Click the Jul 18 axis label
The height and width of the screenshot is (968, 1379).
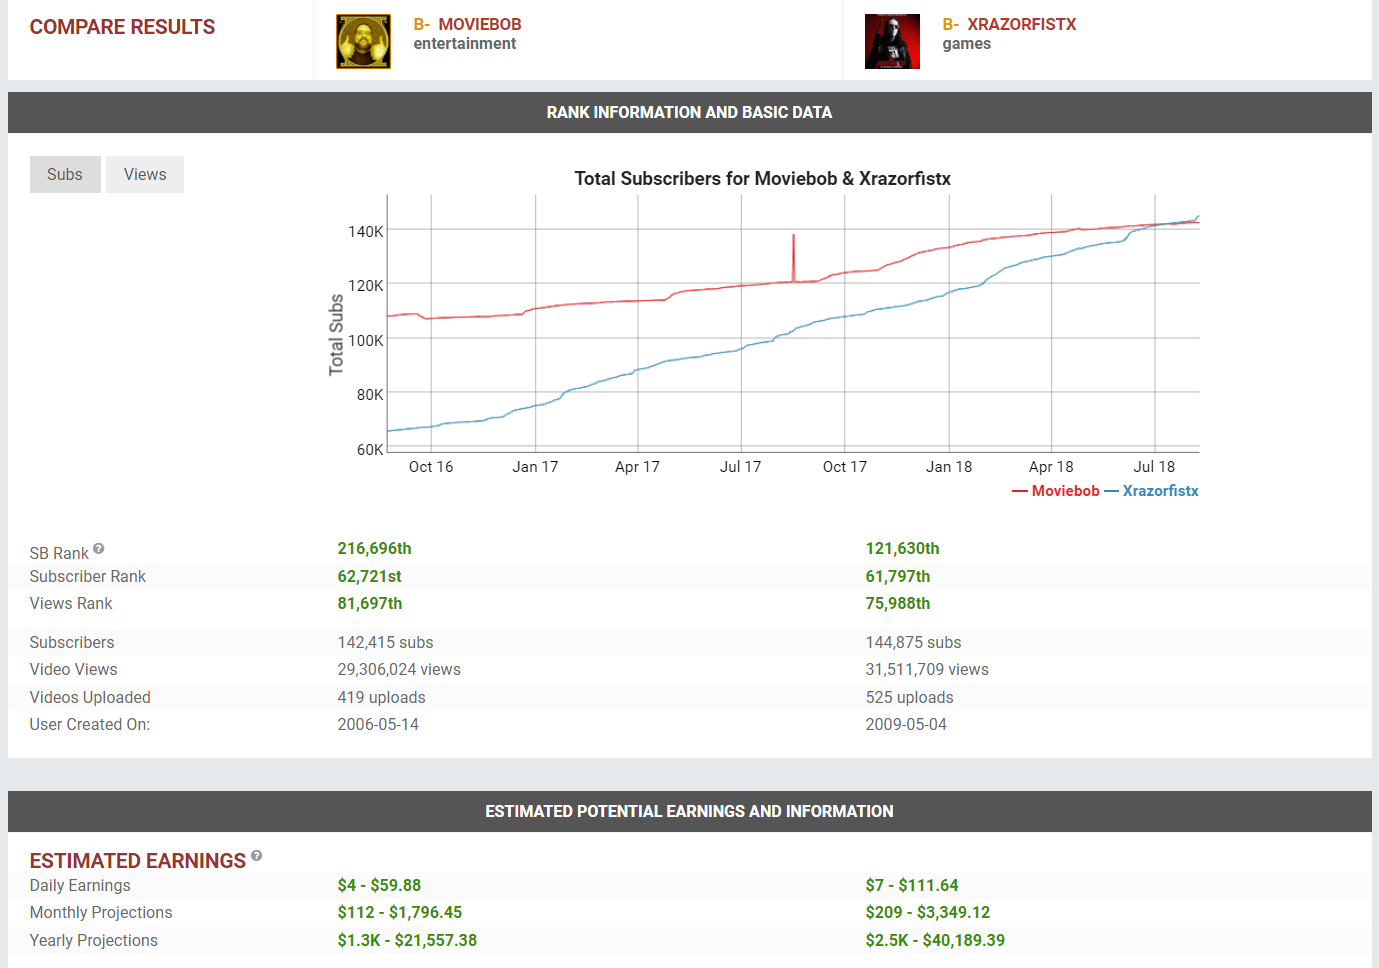pos(1154,467)
